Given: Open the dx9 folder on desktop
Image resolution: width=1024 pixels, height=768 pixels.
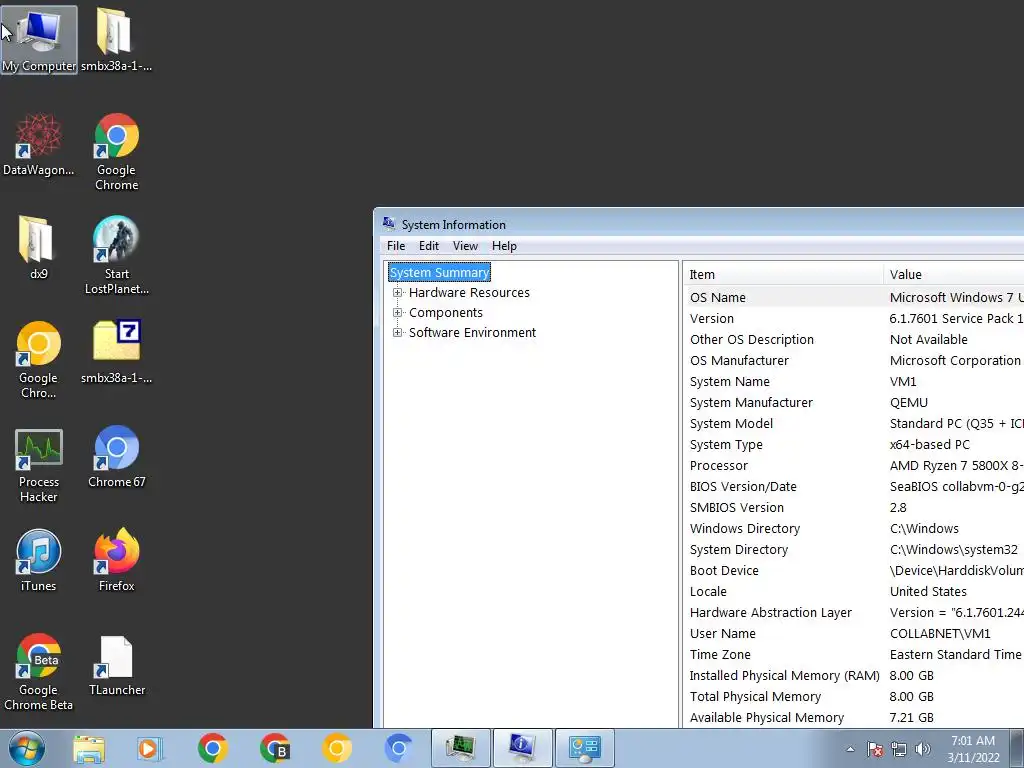Looking at the screenshot, I should pos(39,248).
